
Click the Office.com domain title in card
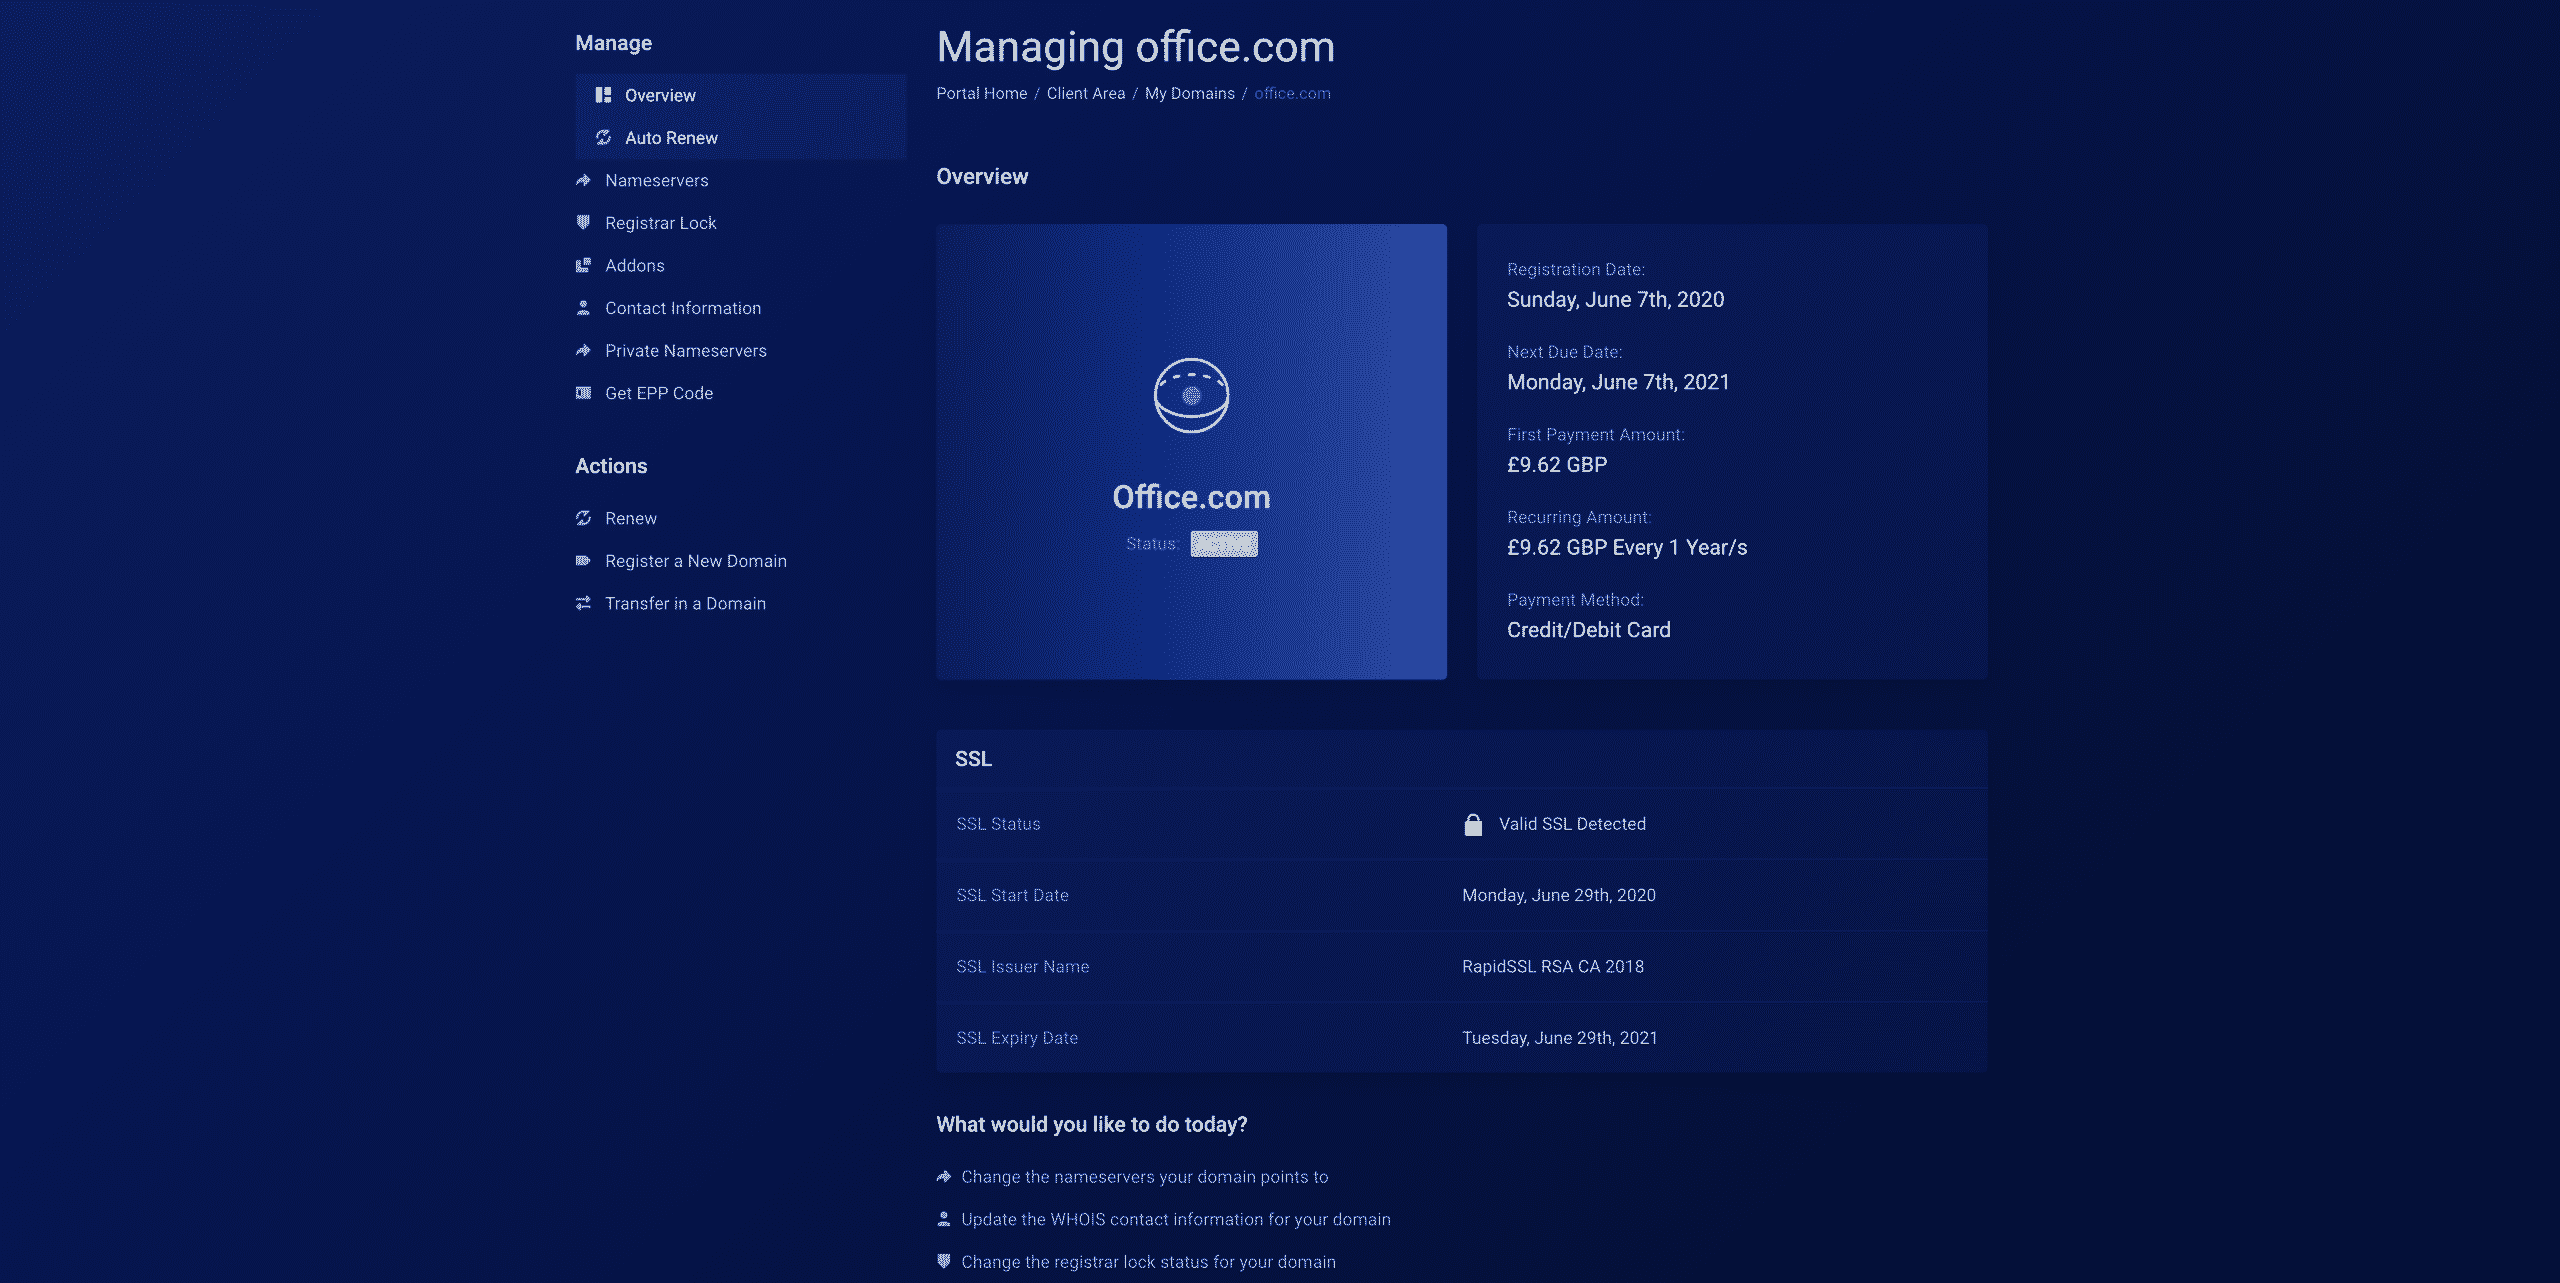point(1191,497)
